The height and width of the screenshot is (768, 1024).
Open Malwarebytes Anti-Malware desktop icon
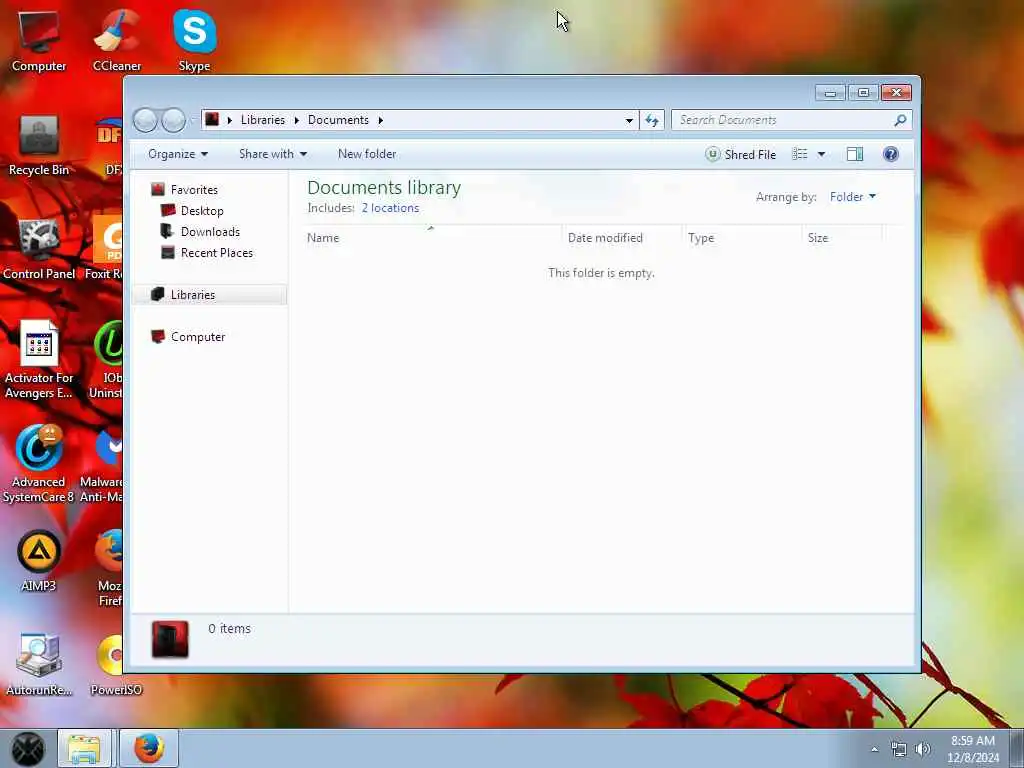click(103, 464)
